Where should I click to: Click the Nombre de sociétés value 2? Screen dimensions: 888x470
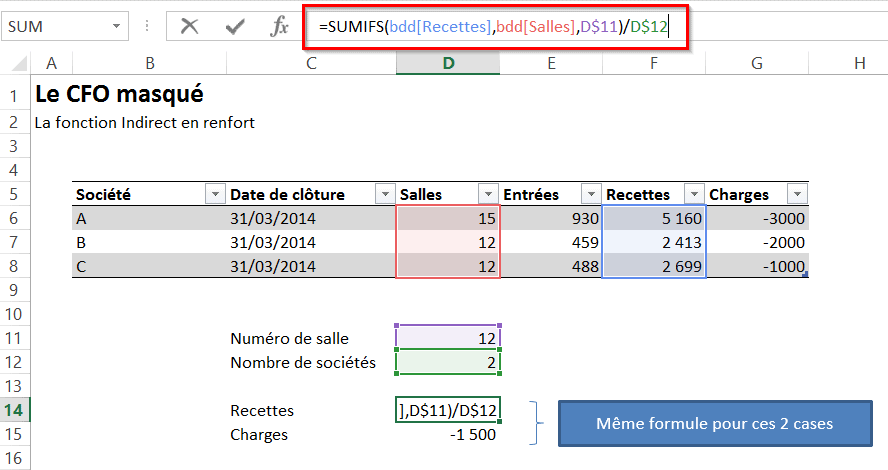point(448,362)
